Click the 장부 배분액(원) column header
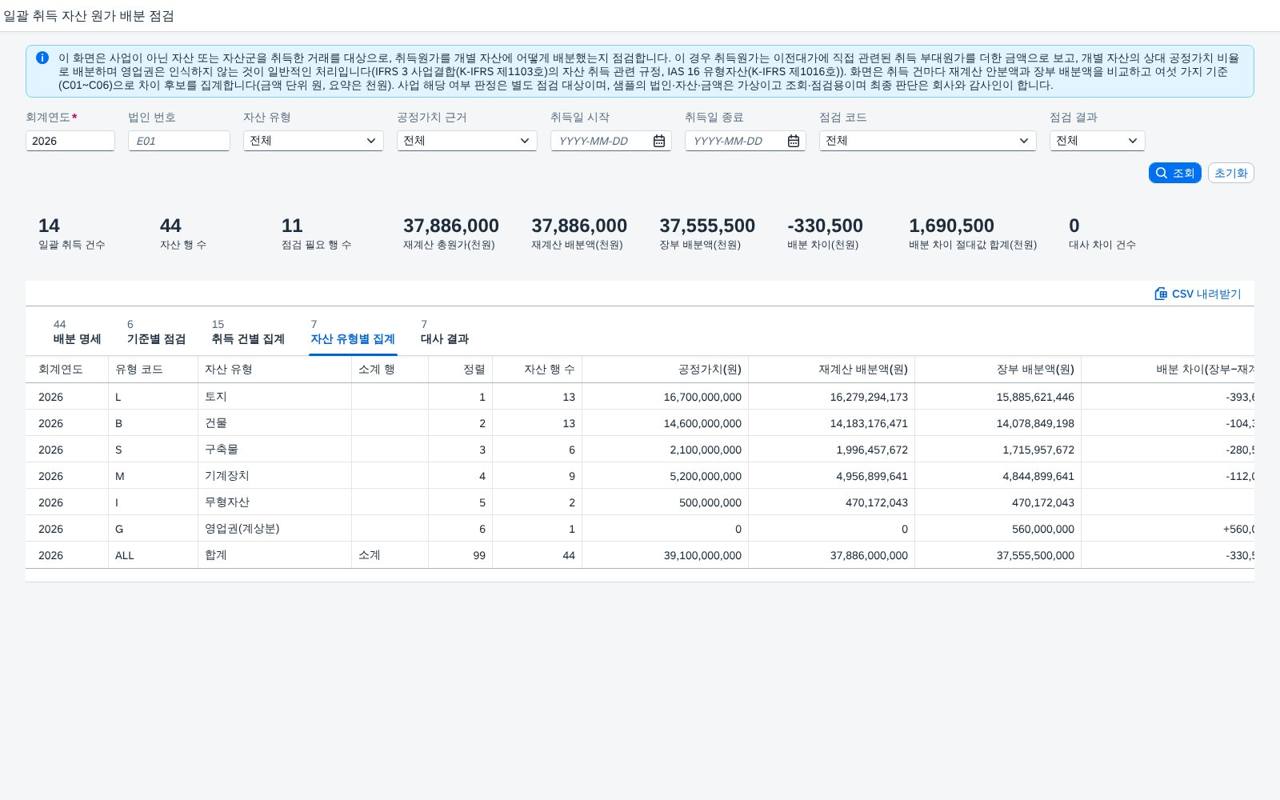The height and width of the screenshot is (800, 1280). pyautogui.click(x=998, y=369)
